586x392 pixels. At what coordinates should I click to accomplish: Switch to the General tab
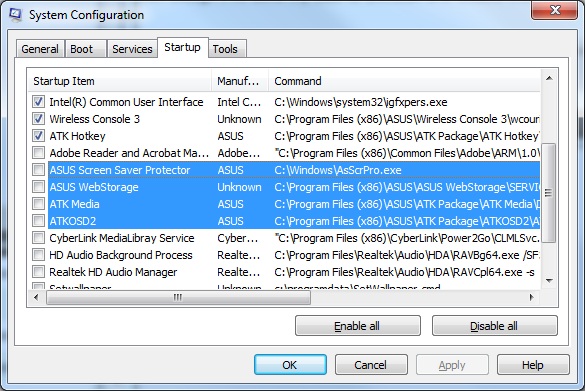click(x=40, y=49)
